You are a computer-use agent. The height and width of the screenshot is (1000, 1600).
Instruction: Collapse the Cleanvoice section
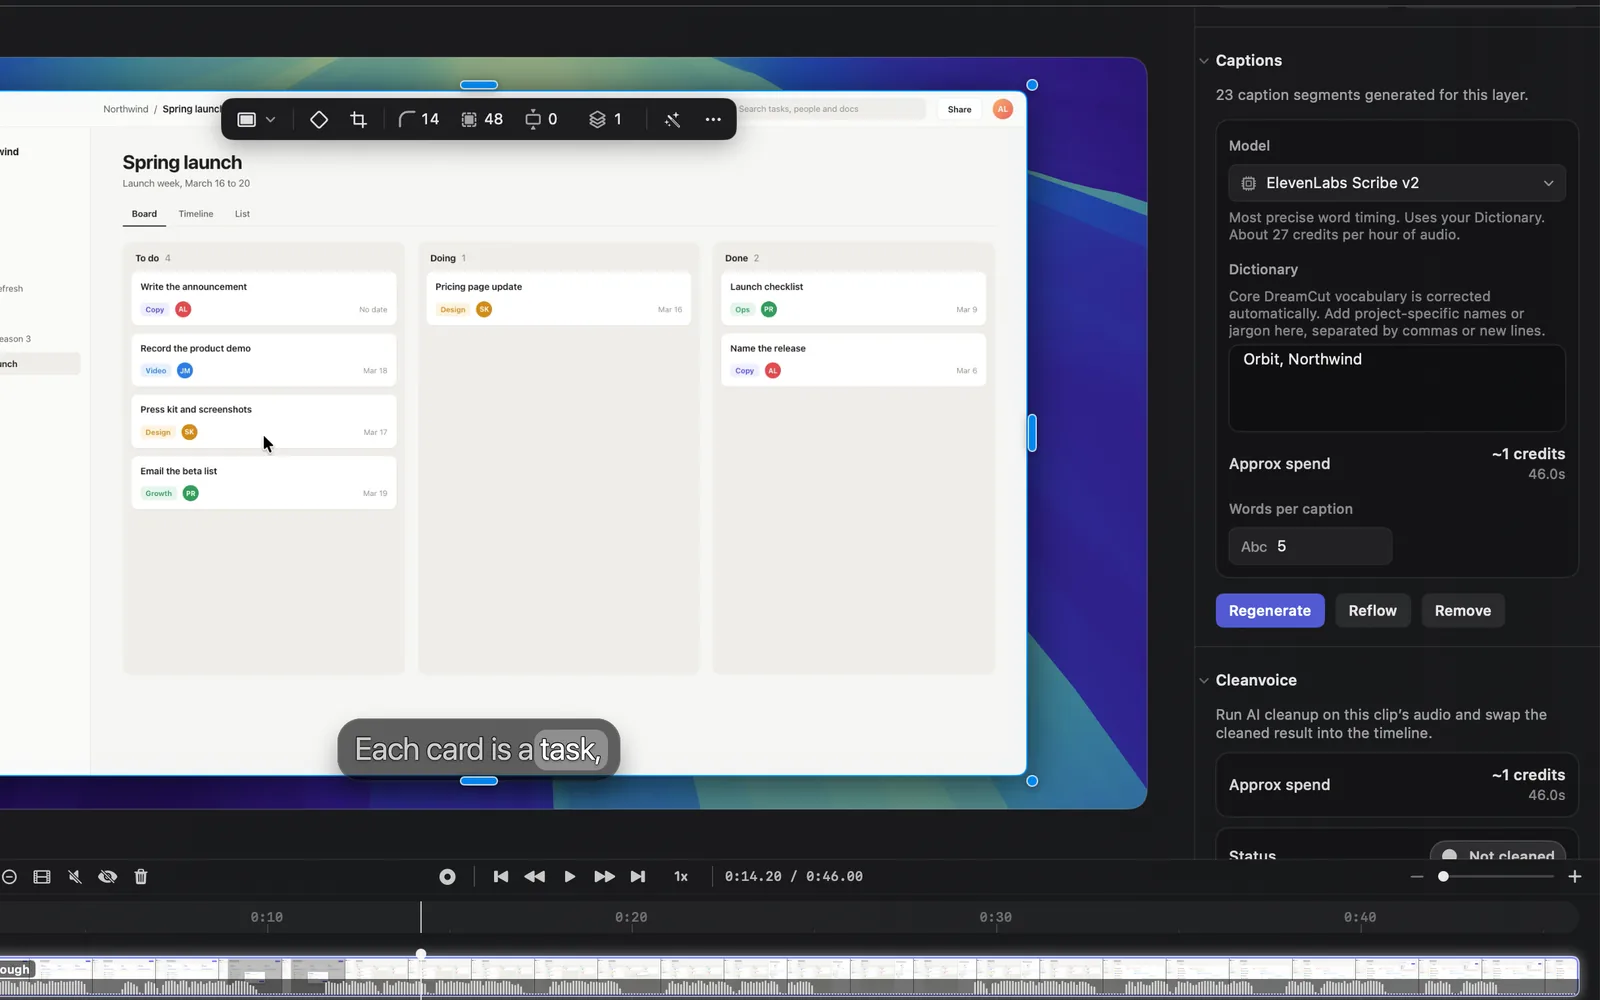click(x=1204, y=681)
